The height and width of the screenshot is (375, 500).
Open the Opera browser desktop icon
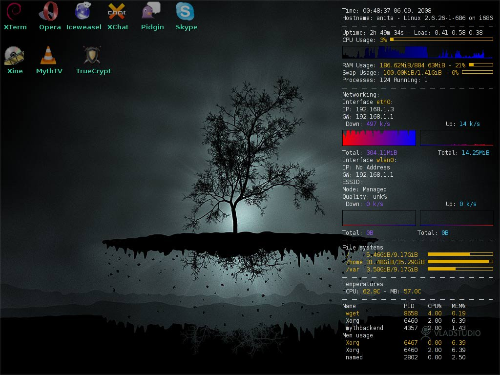49,11
